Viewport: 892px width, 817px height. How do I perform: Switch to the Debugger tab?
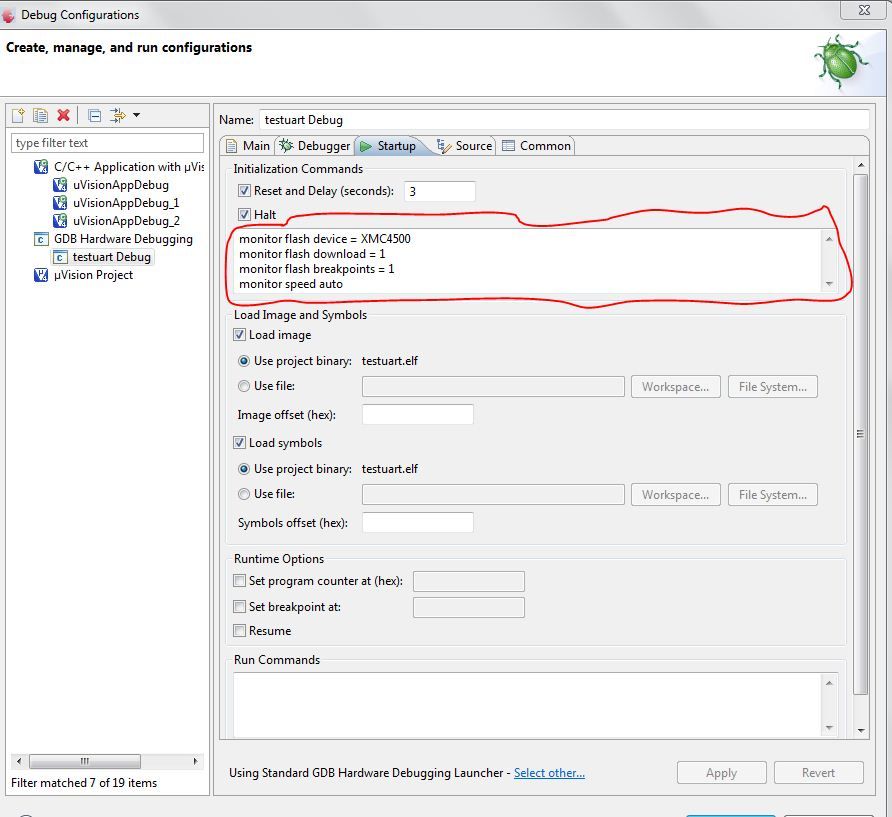(315, 146)
